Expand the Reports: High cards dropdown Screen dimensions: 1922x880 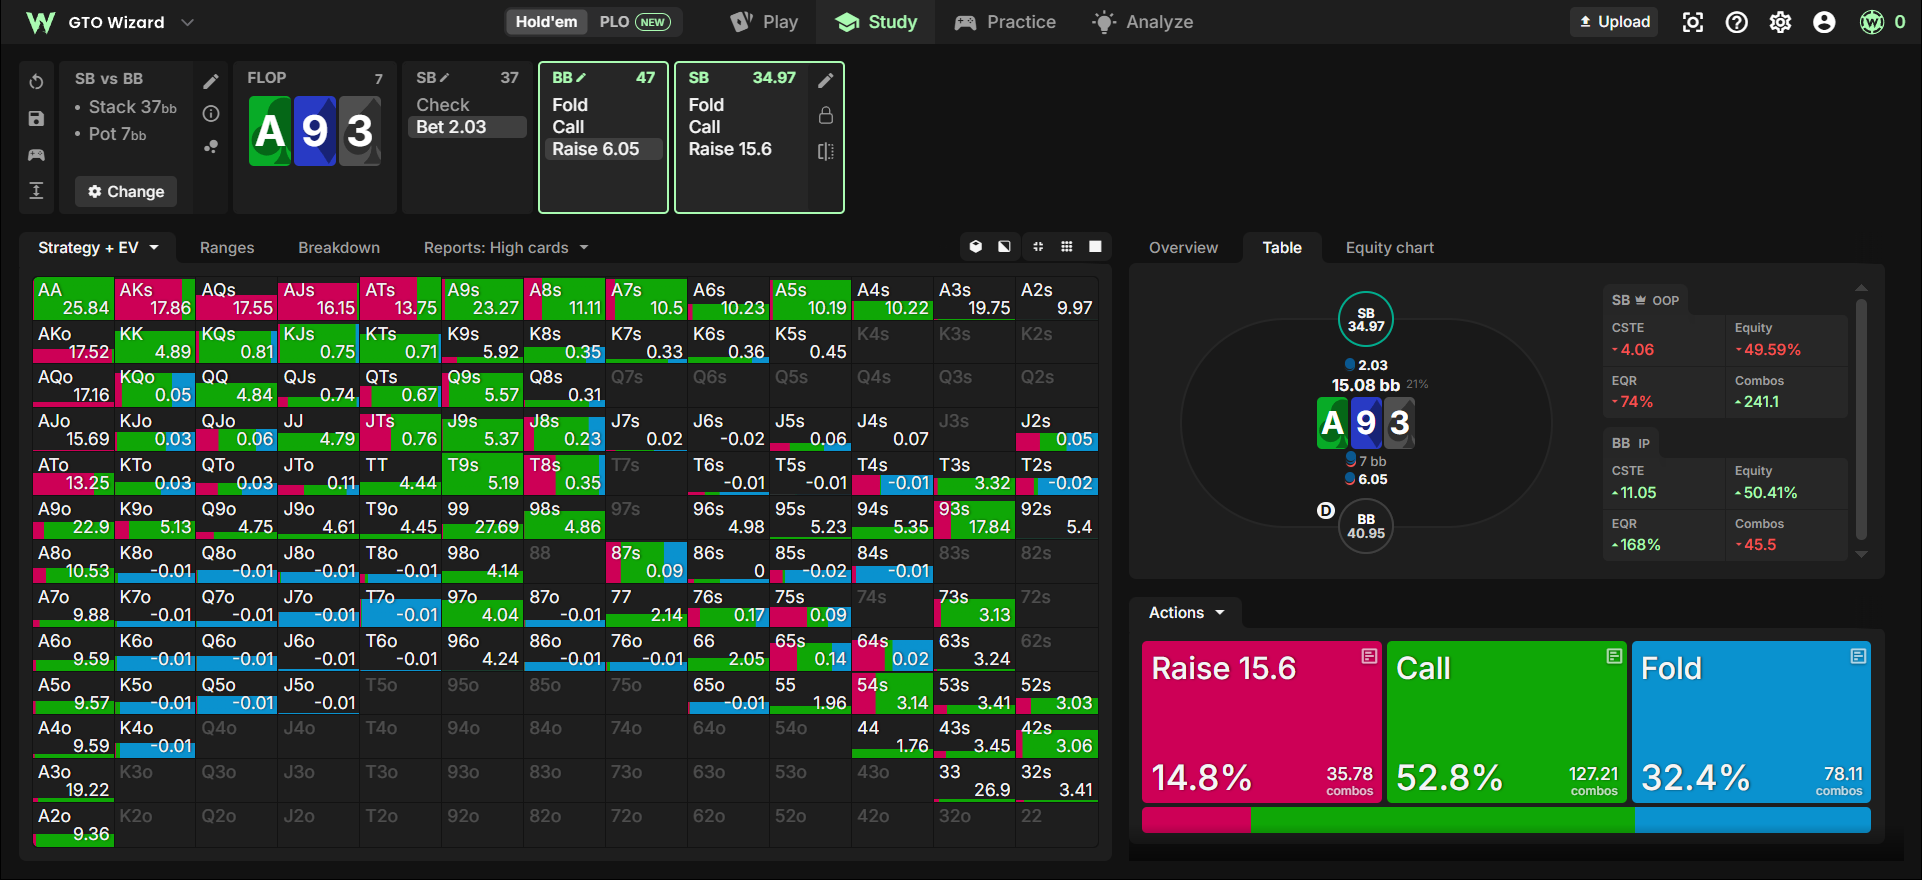pyautogui.click(x=506, y=248)
